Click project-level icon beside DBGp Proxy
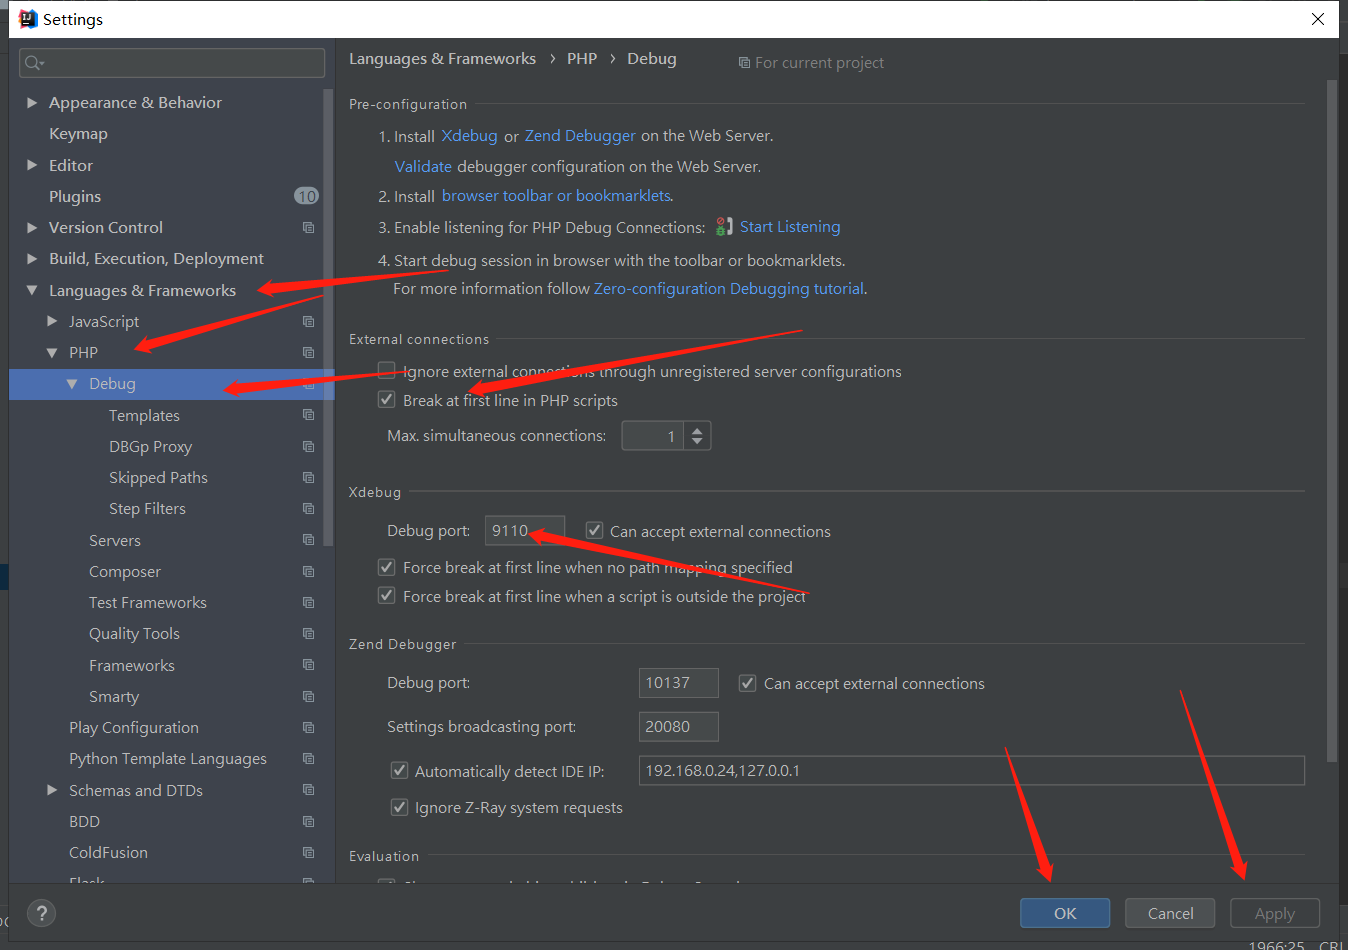Viewport: 1348px width, 950px height. [x=308, y=447]
